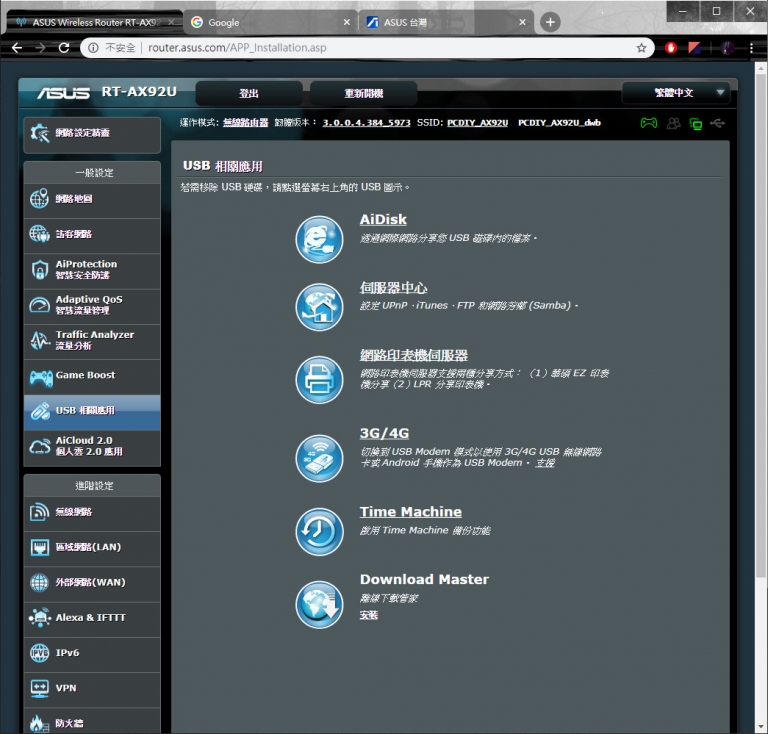Viewport: 768px width, 734px height.
Task: Click the 不安全 site info indicator
Action: coord(112,48)
